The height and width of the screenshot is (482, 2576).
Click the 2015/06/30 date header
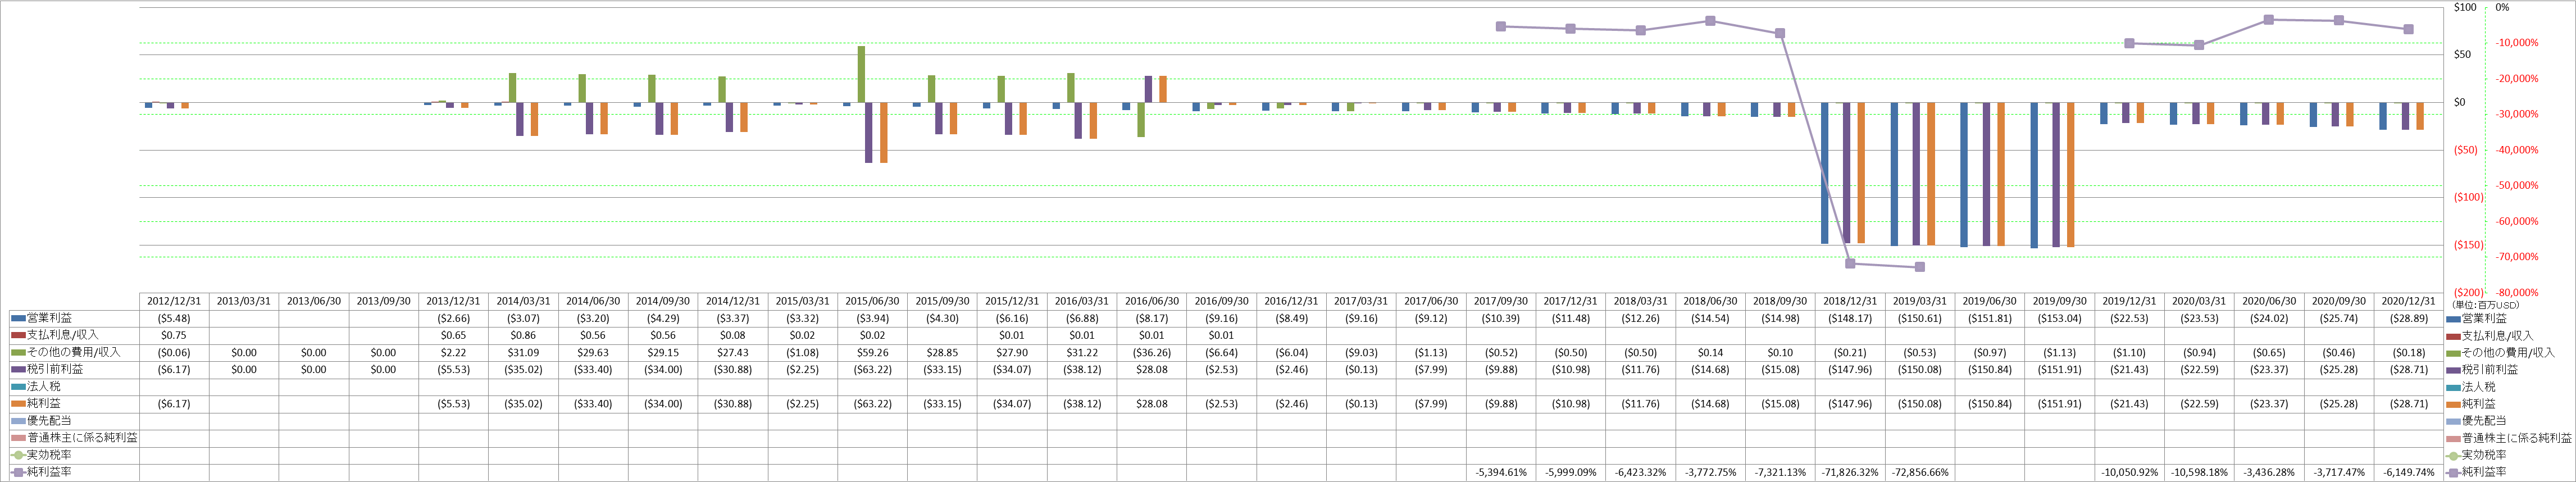(872, 301)
